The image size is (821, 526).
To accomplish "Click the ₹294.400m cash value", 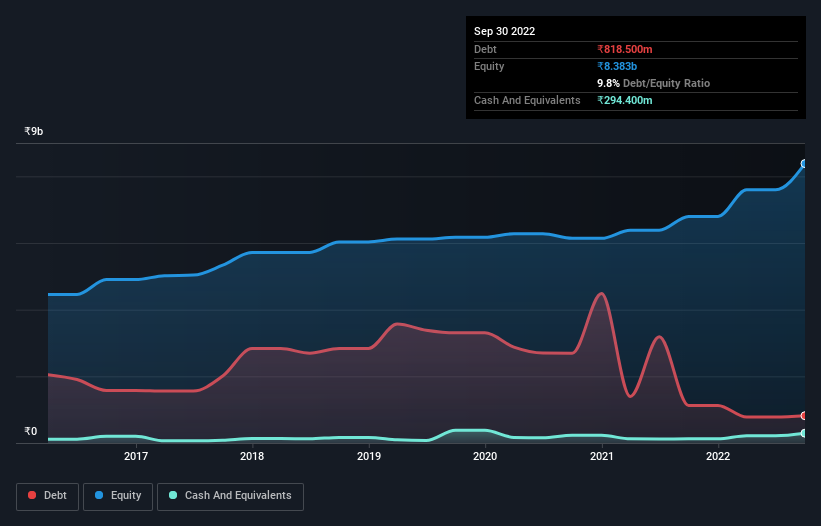I will [625, 100].
